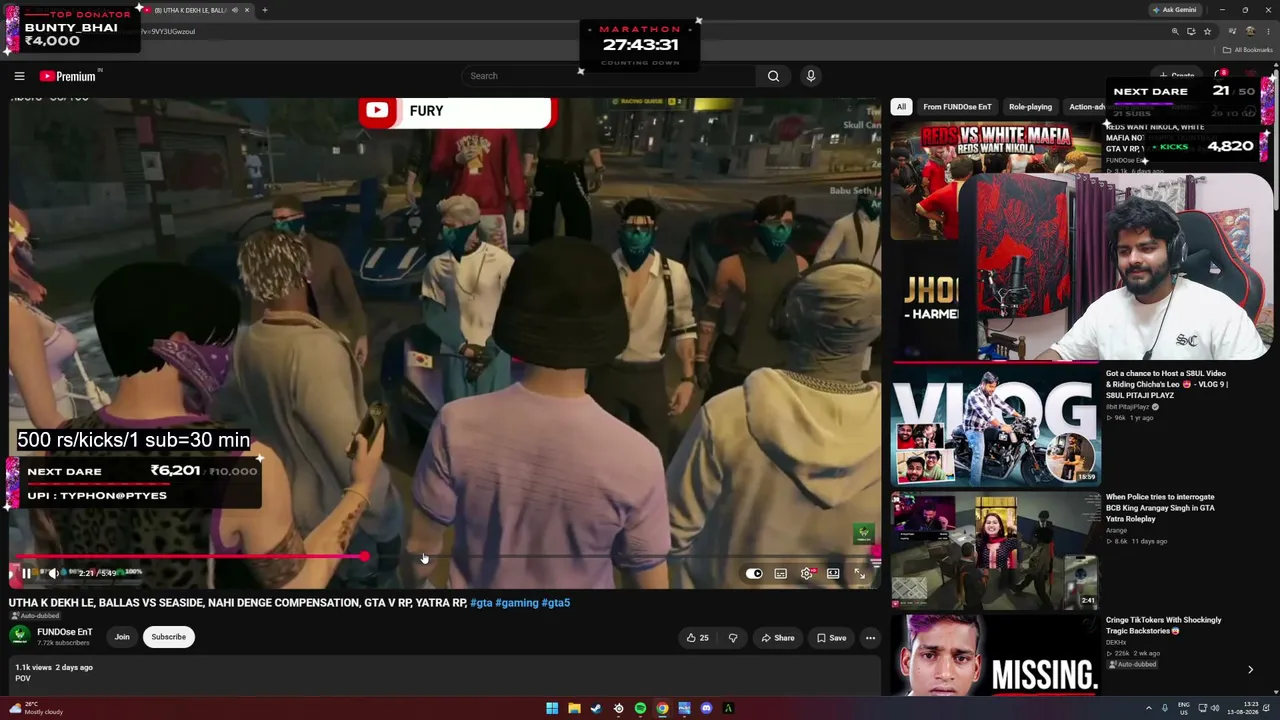
Task: Select the Role-playing filter chip
Action: pyautogui.click(x=1030, y=107)
